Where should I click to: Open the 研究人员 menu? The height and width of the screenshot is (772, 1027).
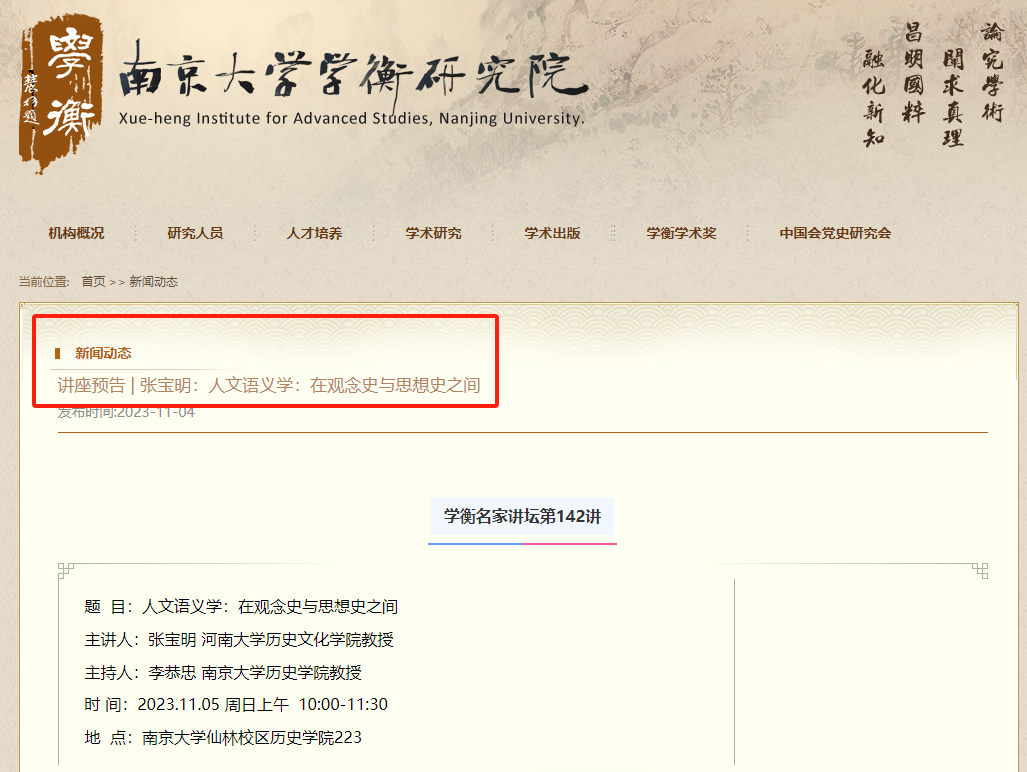pyautogui.click(x=195, y=233)
